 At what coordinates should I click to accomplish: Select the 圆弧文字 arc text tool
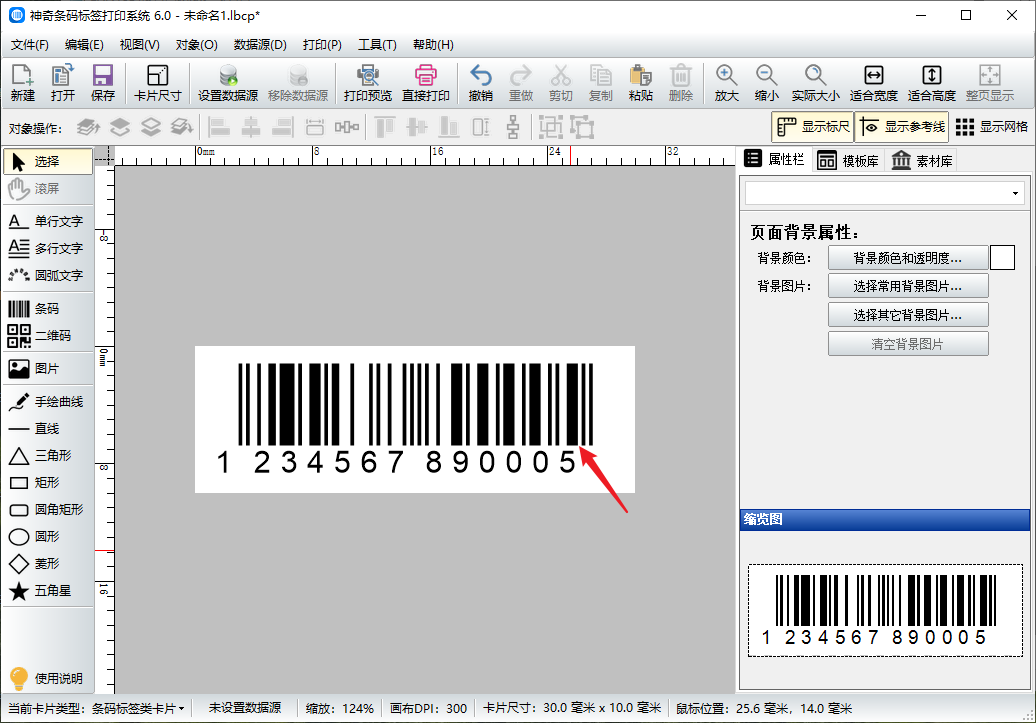point(46,275)
